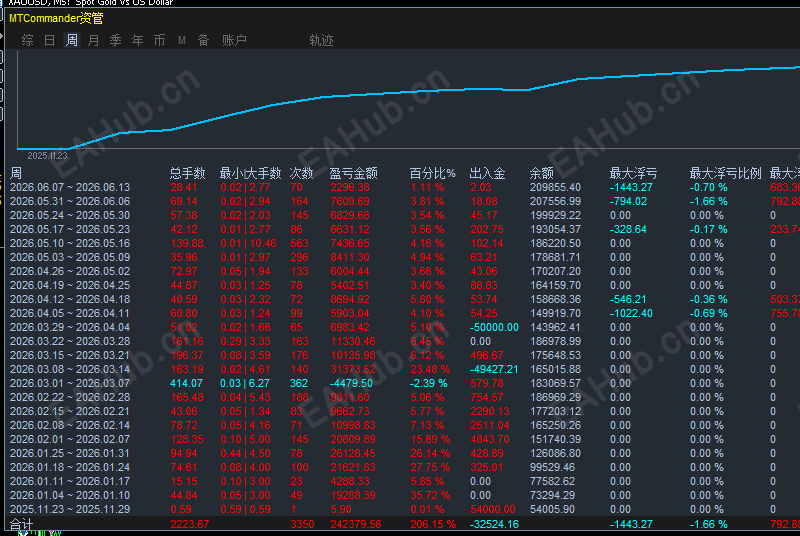Open the 季 quarterly tab
Screen dimensions: 800x536
pos(115,40)
